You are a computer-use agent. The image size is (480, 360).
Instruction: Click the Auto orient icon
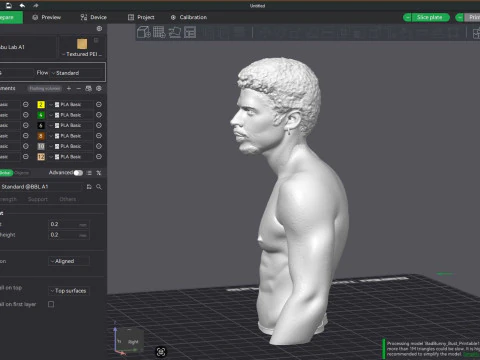[175, 32]
